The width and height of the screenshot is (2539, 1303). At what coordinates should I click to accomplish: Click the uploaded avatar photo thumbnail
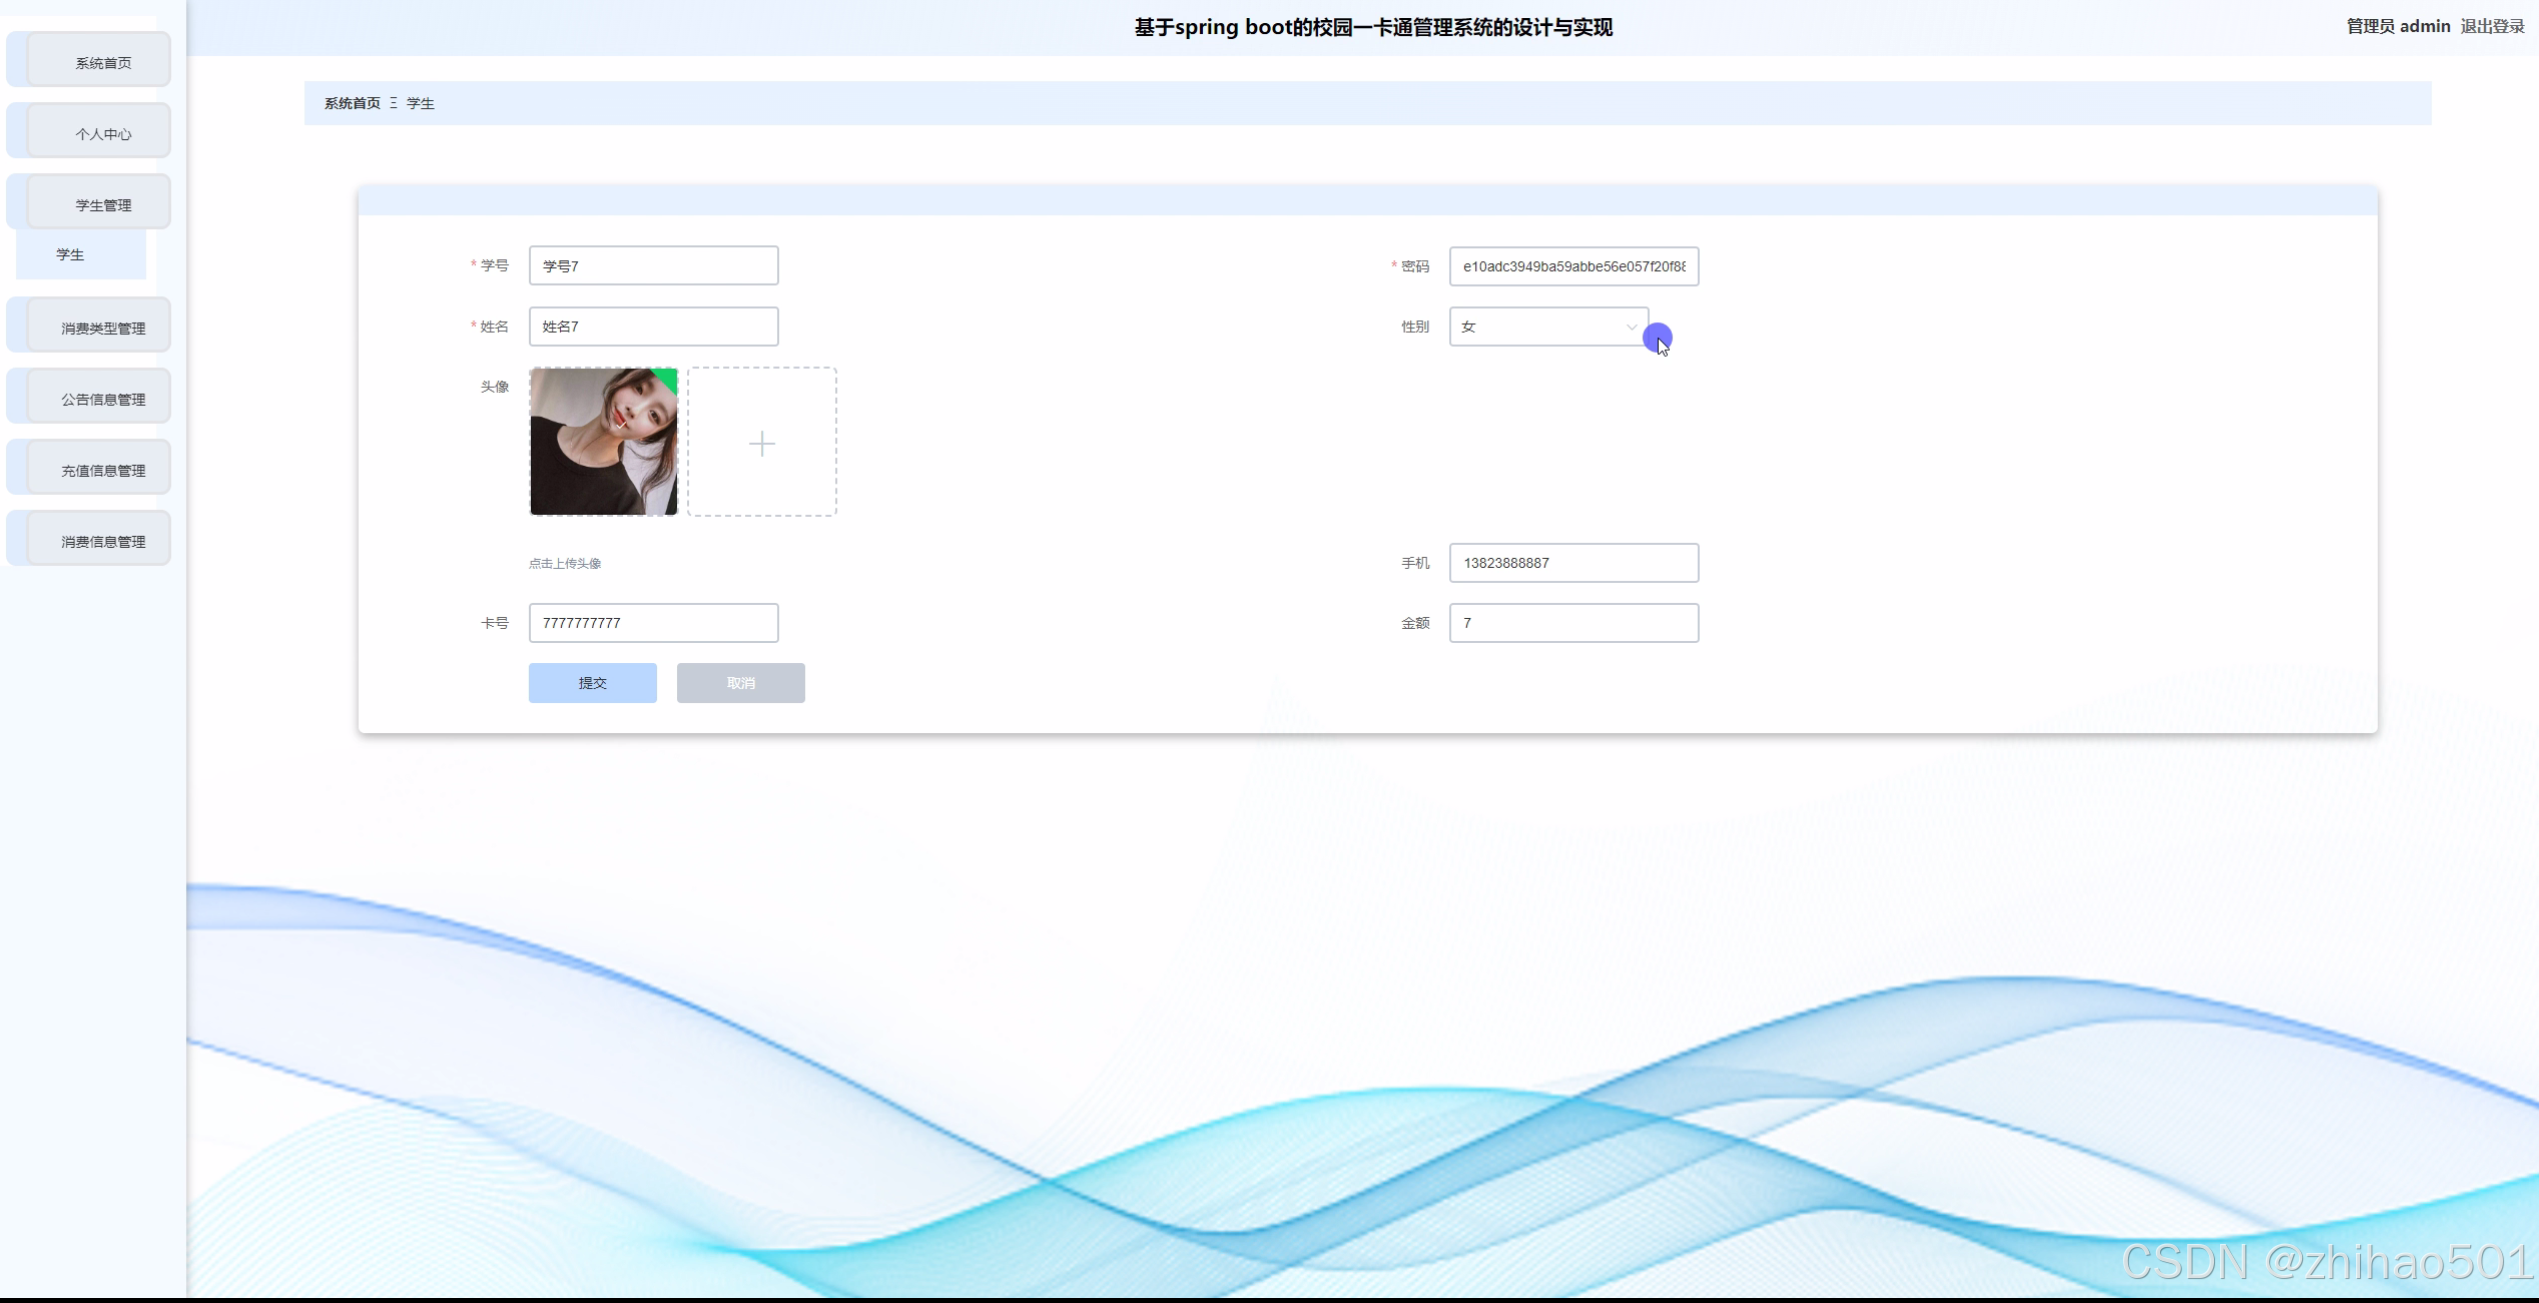[x=603, y=441]
